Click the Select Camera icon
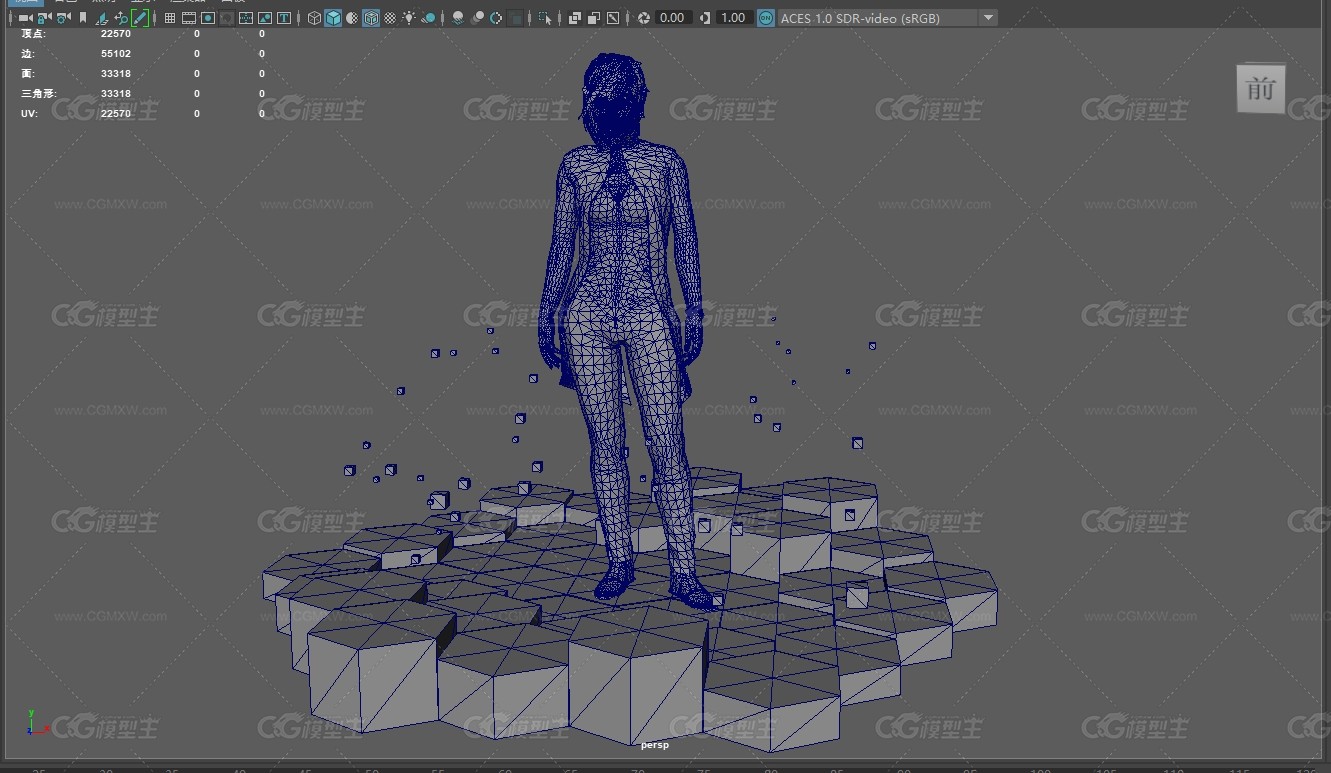This screenshot has height=773, width=1331. (25, 18)
